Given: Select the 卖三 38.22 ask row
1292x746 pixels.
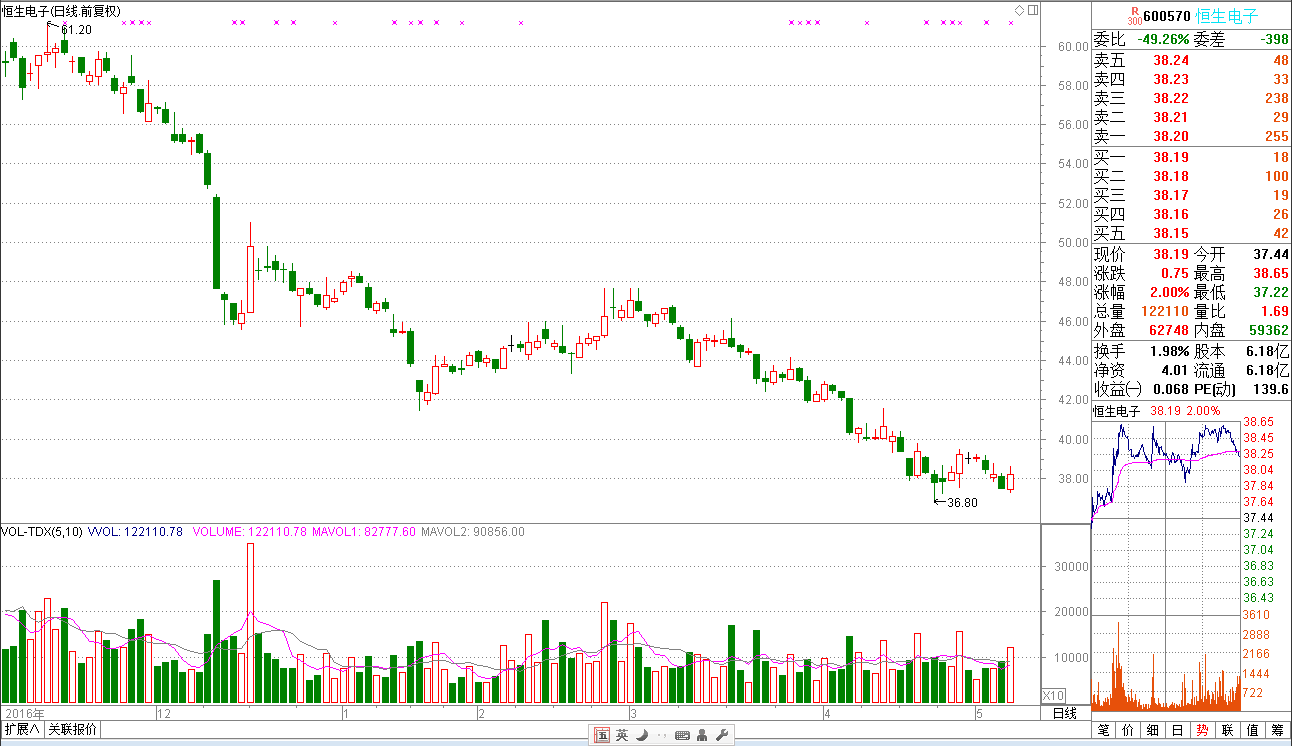Looking at the screenshot, I should [1191, 98].
